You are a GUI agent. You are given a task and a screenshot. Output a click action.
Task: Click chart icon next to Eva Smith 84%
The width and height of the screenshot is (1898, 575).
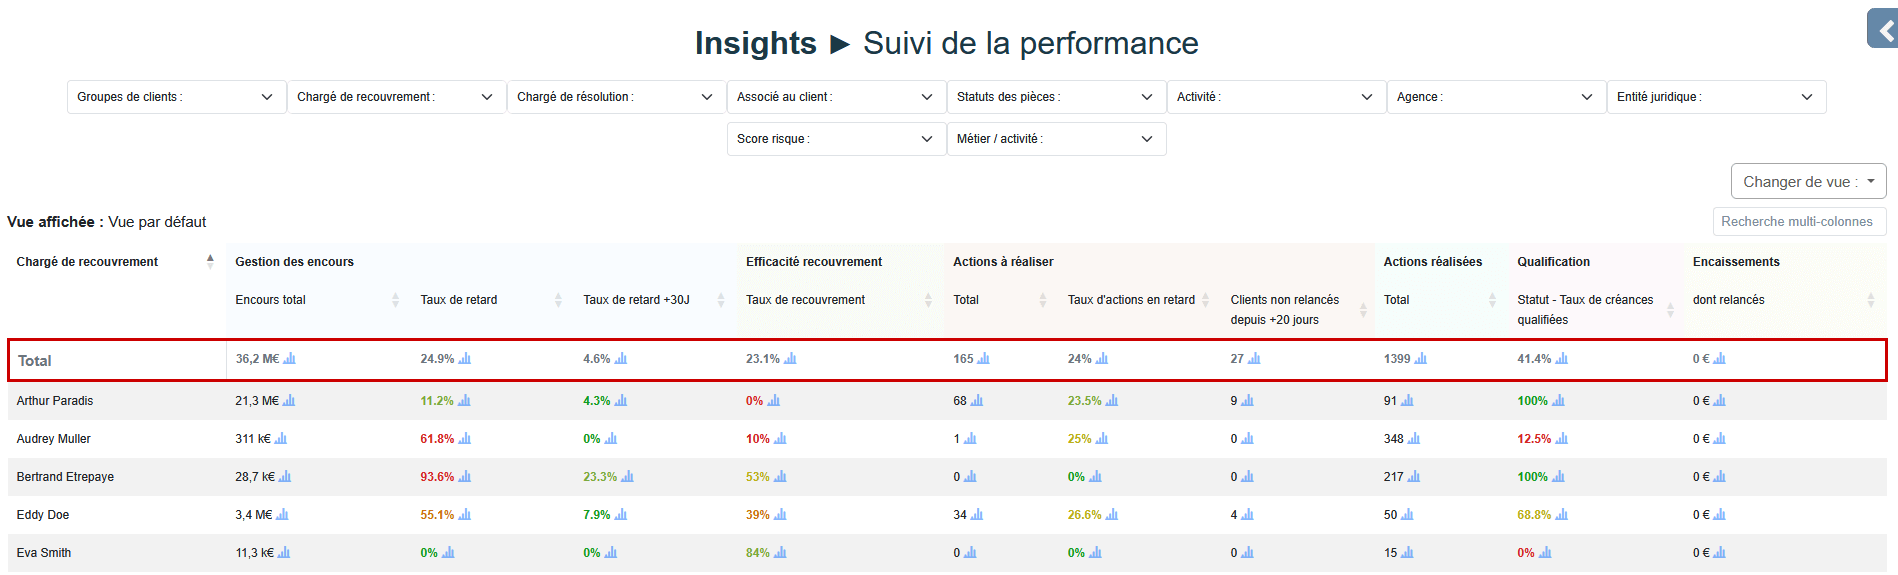point(781,553)
